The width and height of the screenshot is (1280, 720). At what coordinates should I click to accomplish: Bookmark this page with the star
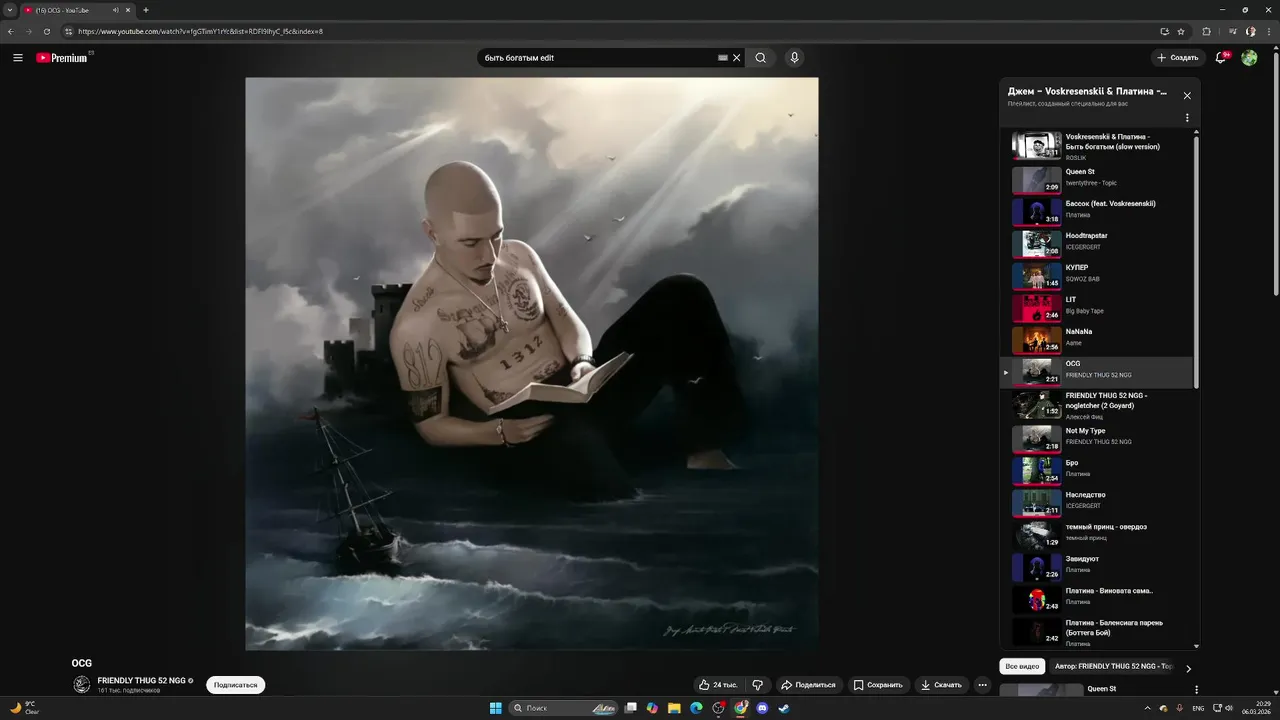pyautogui.click(x=1181, y=31)
